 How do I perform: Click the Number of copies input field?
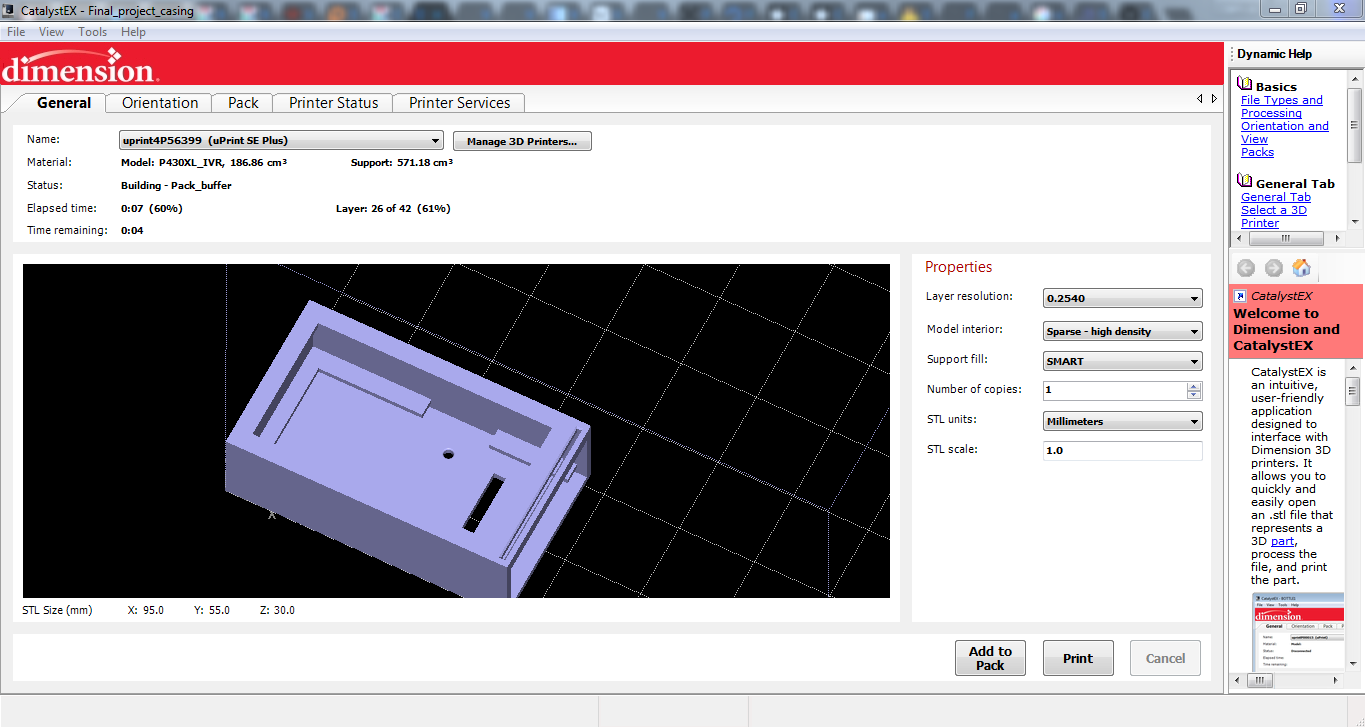point(1114,390)
